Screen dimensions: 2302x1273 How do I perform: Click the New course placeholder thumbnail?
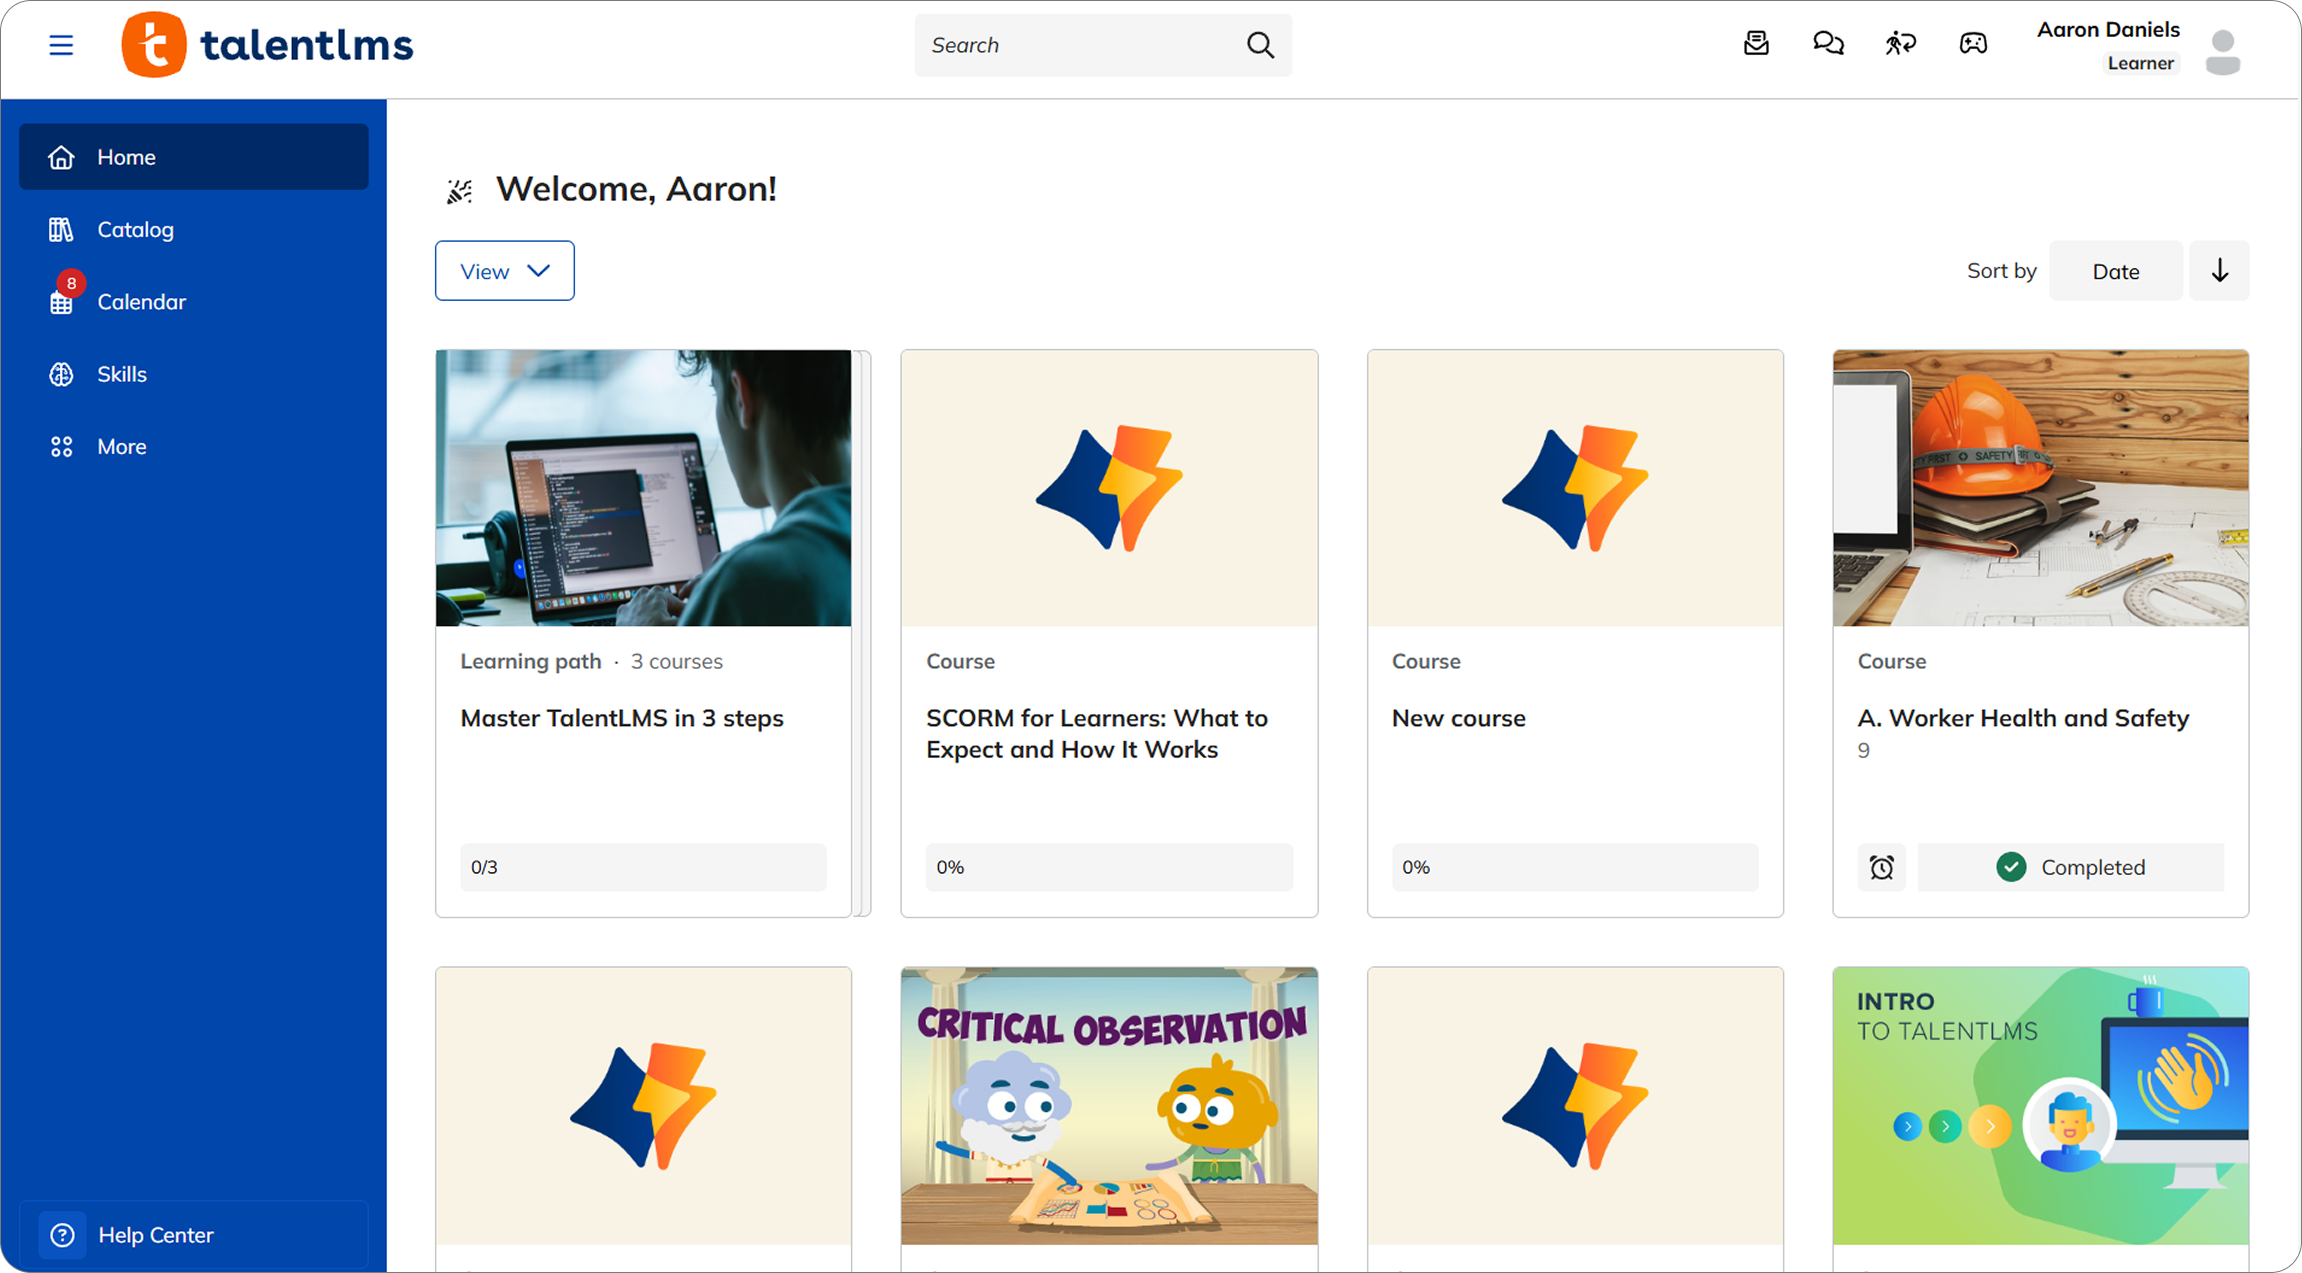tap(1575, 488)
